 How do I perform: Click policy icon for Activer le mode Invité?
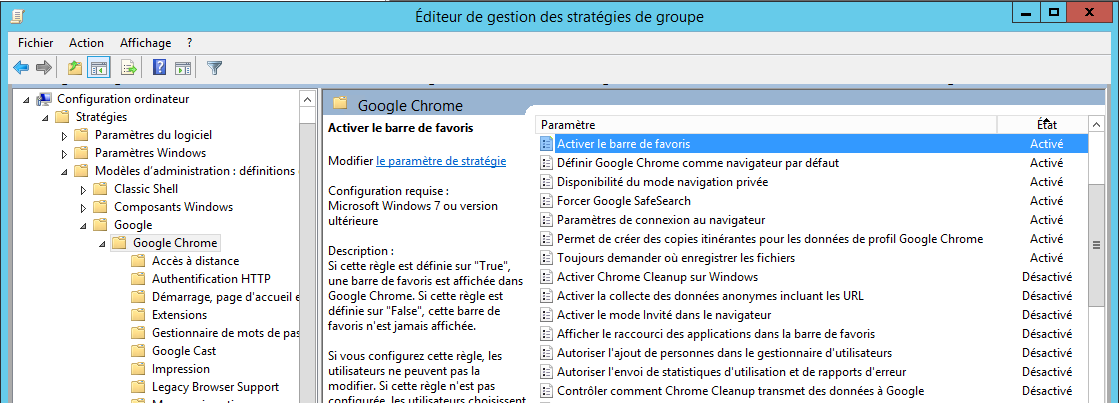pyautogui.click(x=547, y=315)
